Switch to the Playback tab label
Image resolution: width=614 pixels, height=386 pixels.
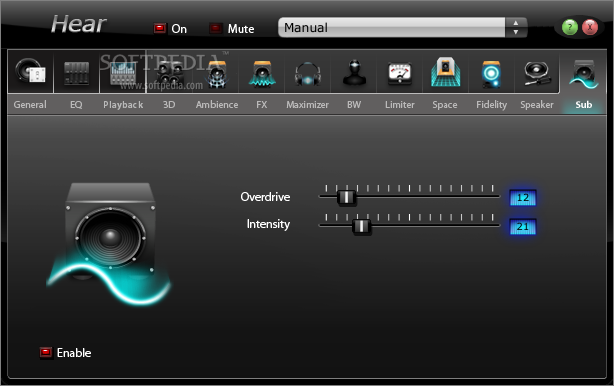123,105
